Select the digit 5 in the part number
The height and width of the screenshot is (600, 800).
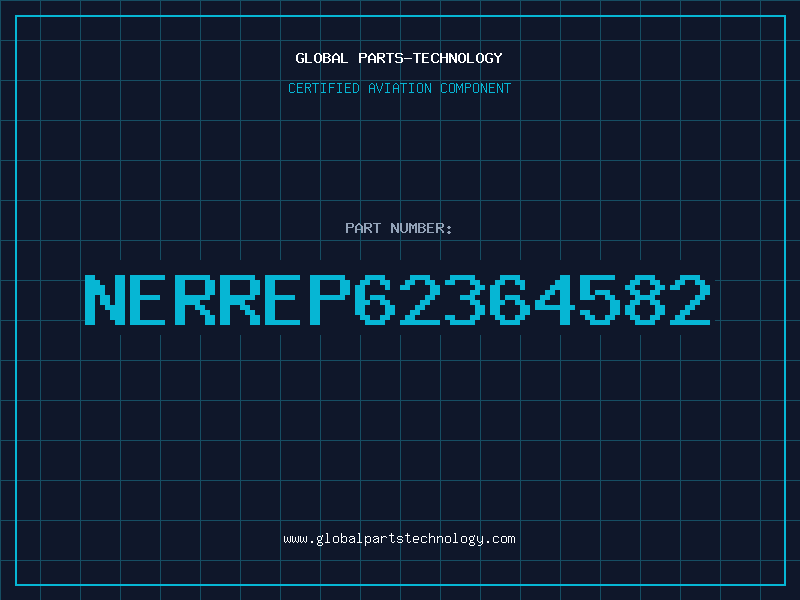click(x=599, y=299)
